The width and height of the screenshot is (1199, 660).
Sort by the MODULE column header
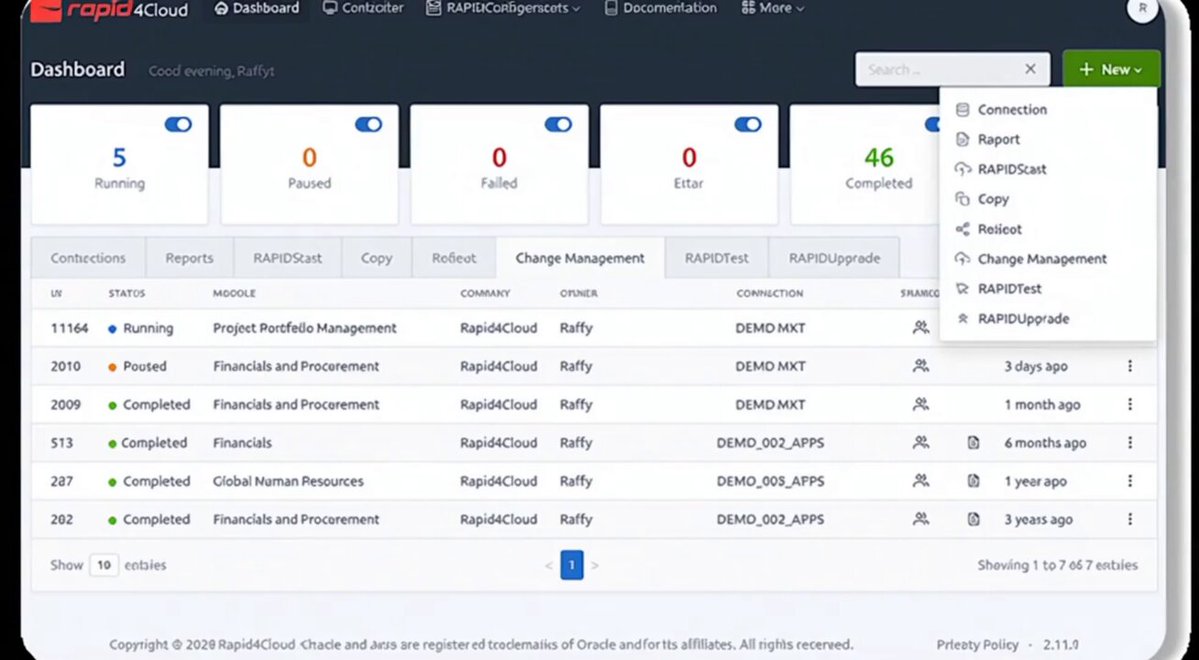pos(234,293)
